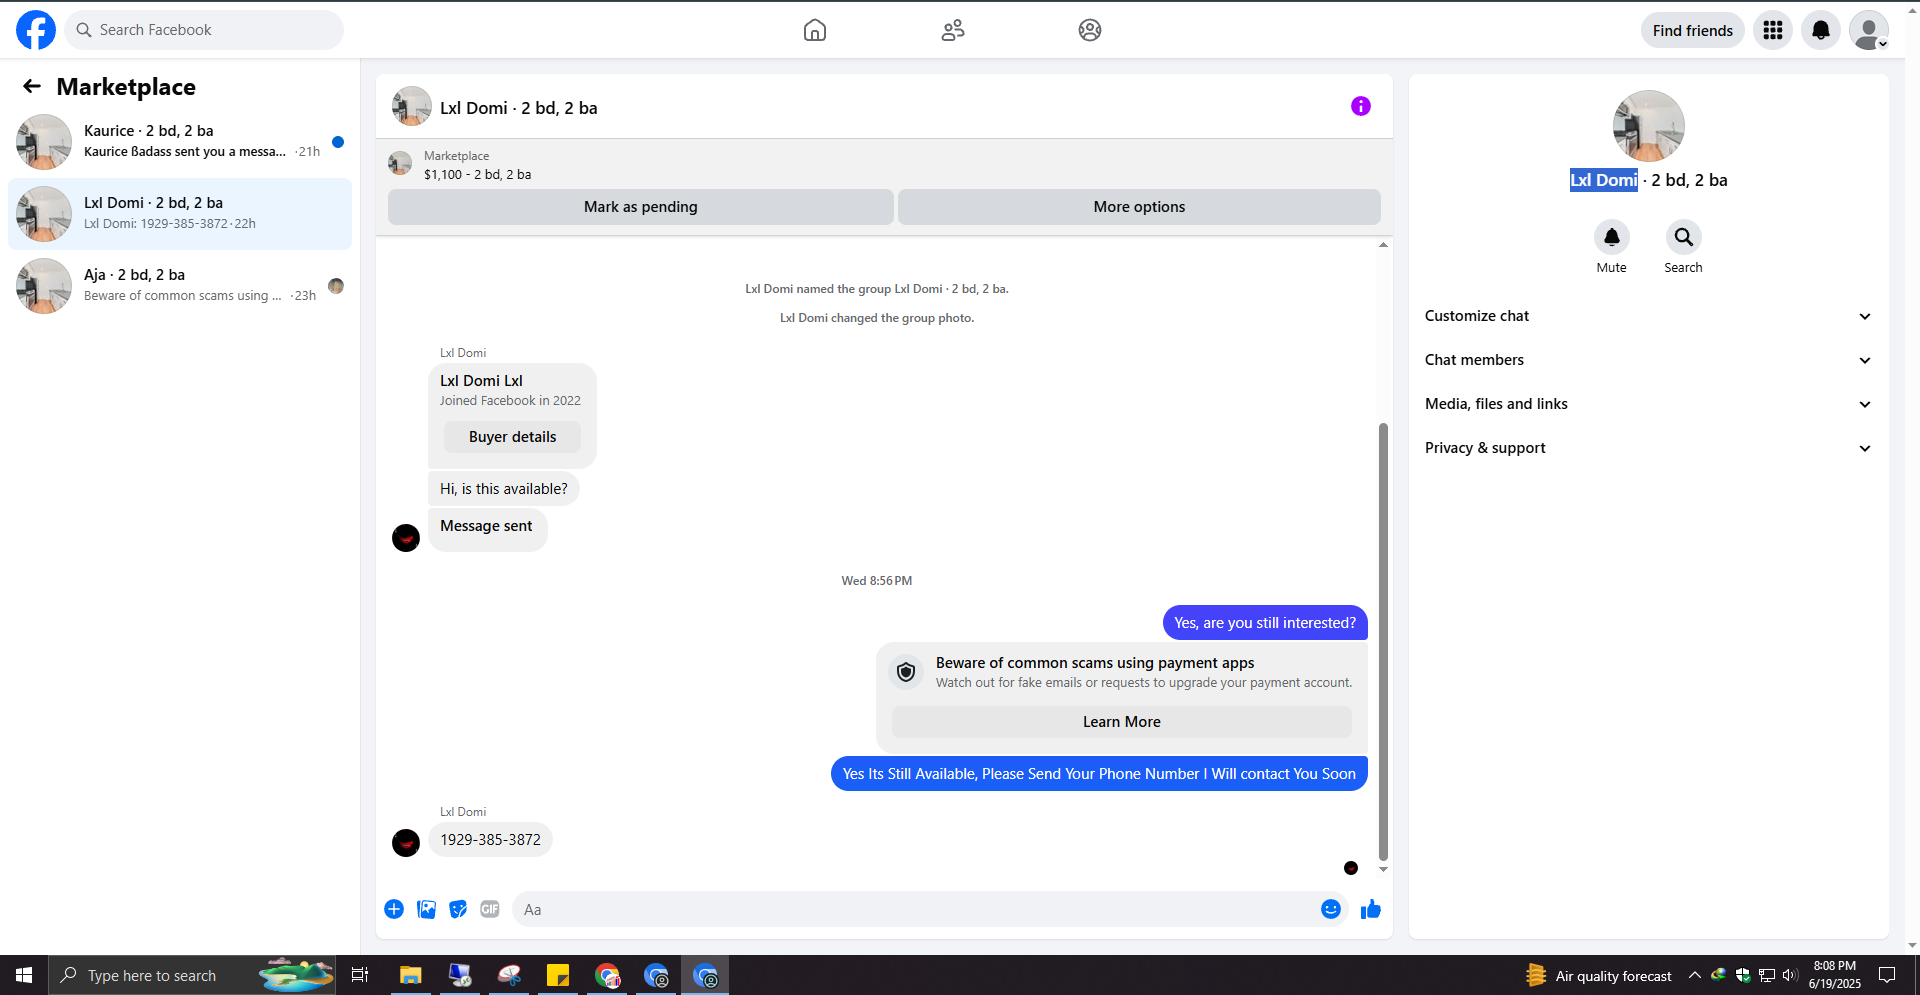The image size is (1920, 995).
Task: Open the account profile menu
Action: tap(1869, 30)
